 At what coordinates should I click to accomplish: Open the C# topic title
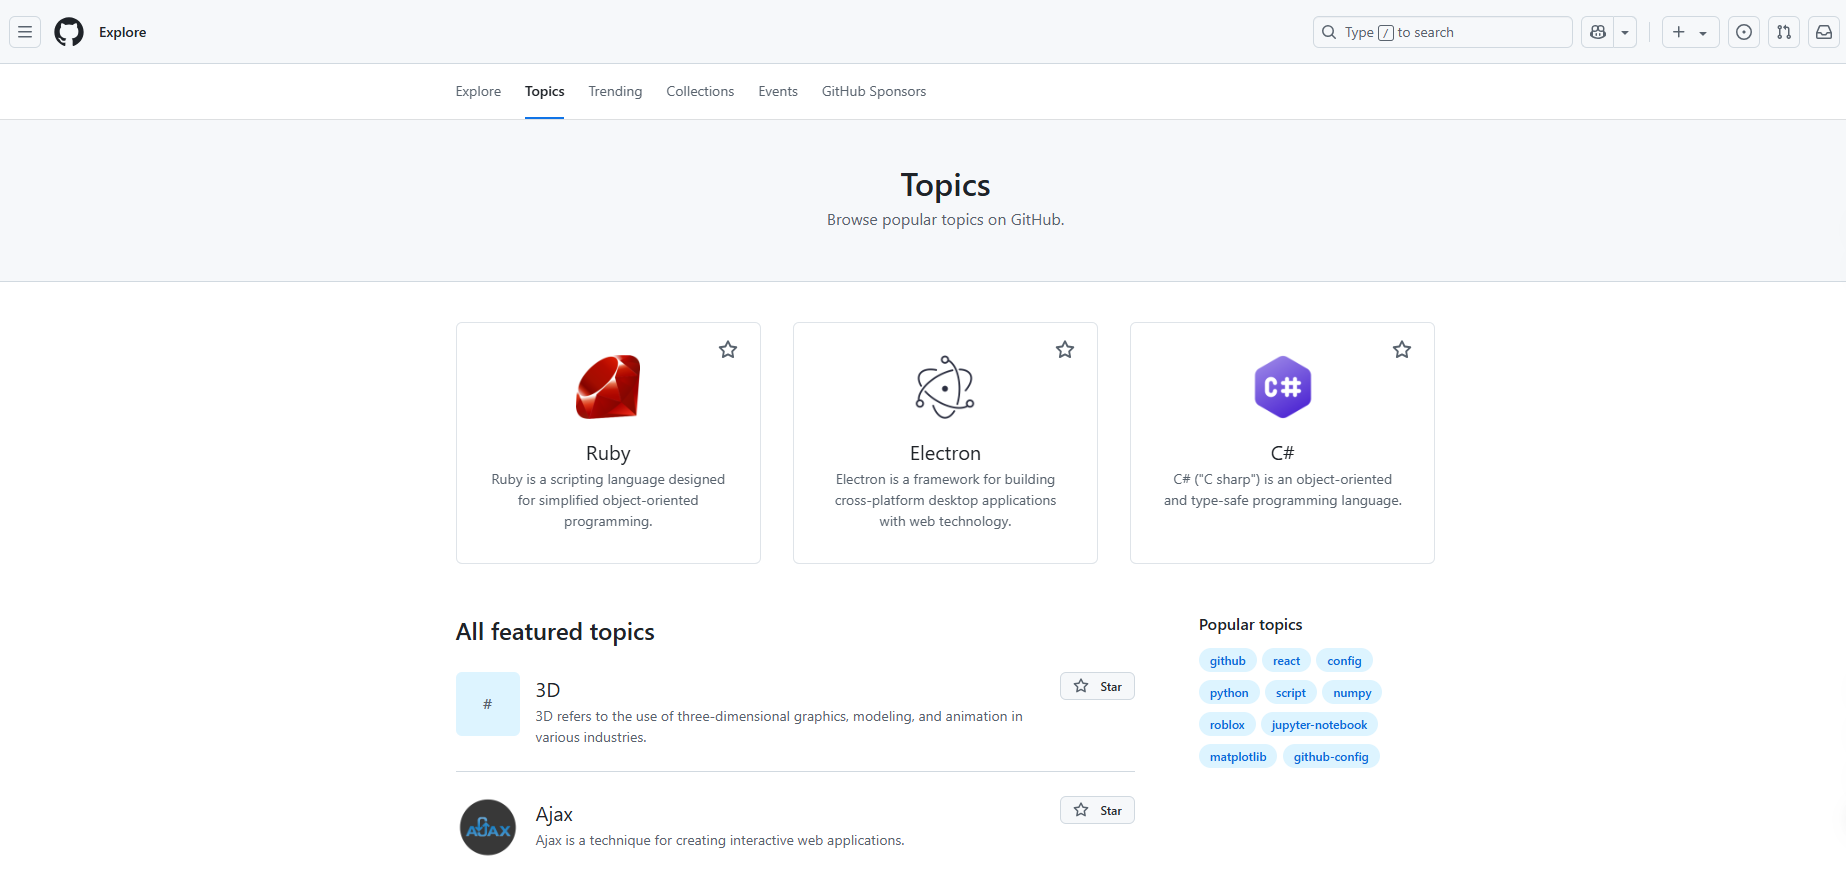tap(1282, 453)
